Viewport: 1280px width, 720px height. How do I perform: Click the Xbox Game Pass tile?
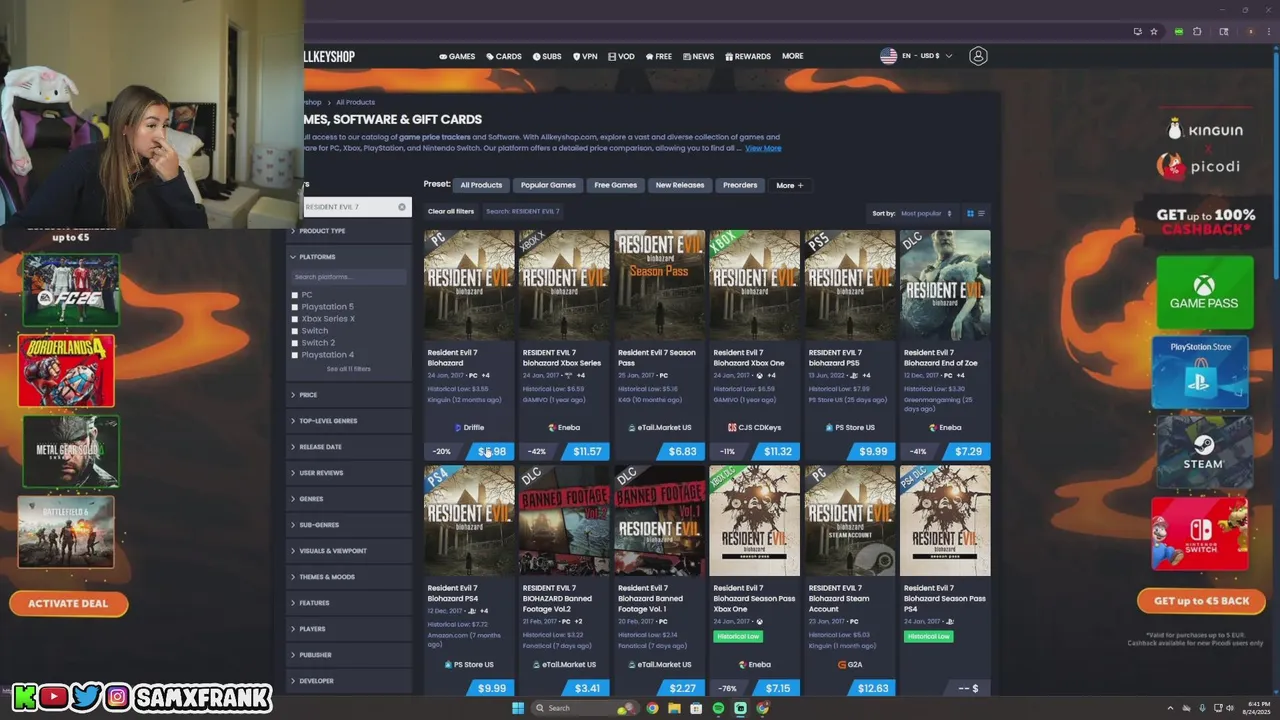point(1204,293)
